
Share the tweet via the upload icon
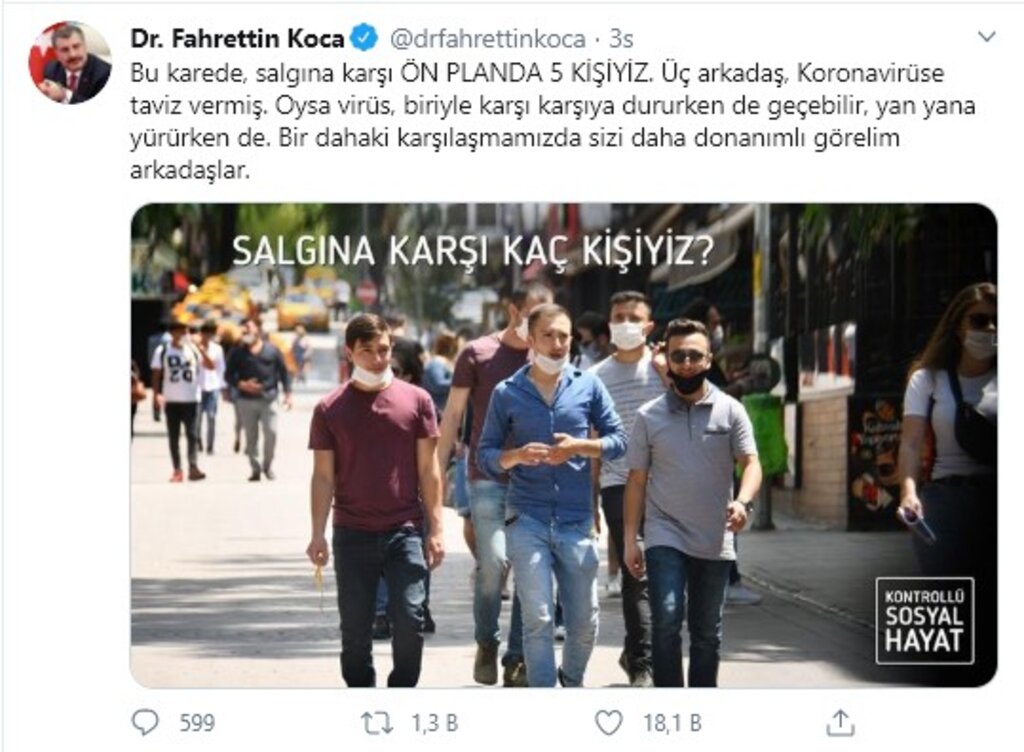pyautogui.click(x=840, y=722)
